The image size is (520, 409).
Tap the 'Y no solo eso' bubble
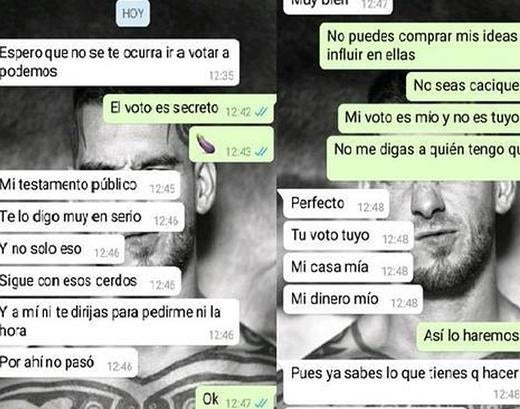pos(62,249)
